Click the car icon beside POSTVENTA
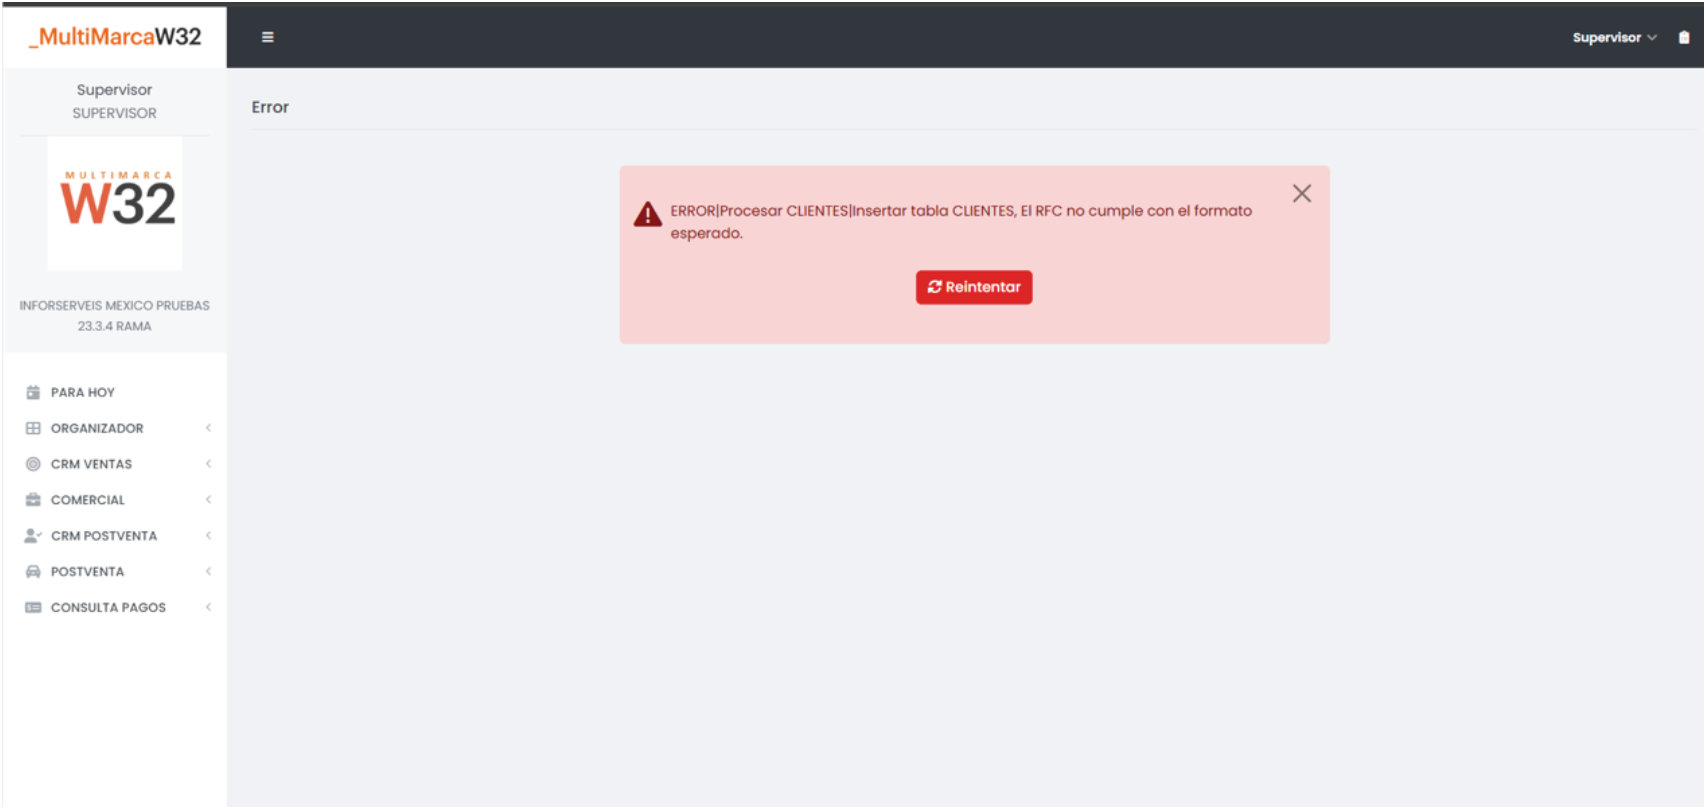This screenshot has width=1706, height=809. point(33,572)
